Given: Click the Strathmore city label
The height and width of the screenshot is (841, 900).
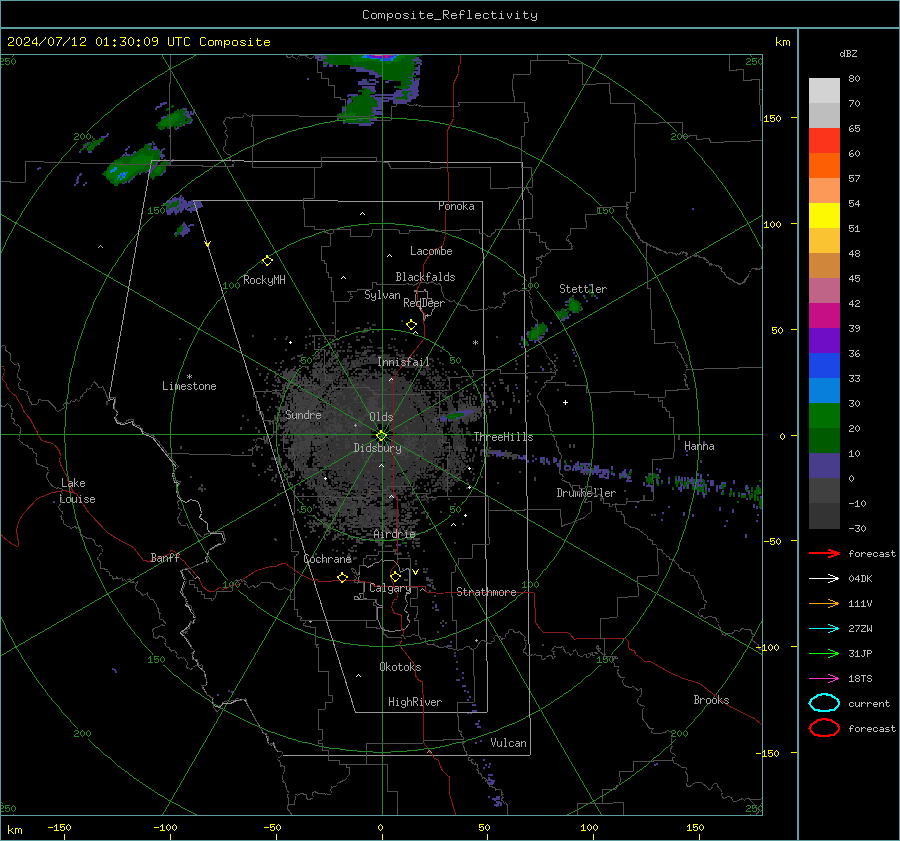Looking at the screenshot, I should [x=486, y=592].
